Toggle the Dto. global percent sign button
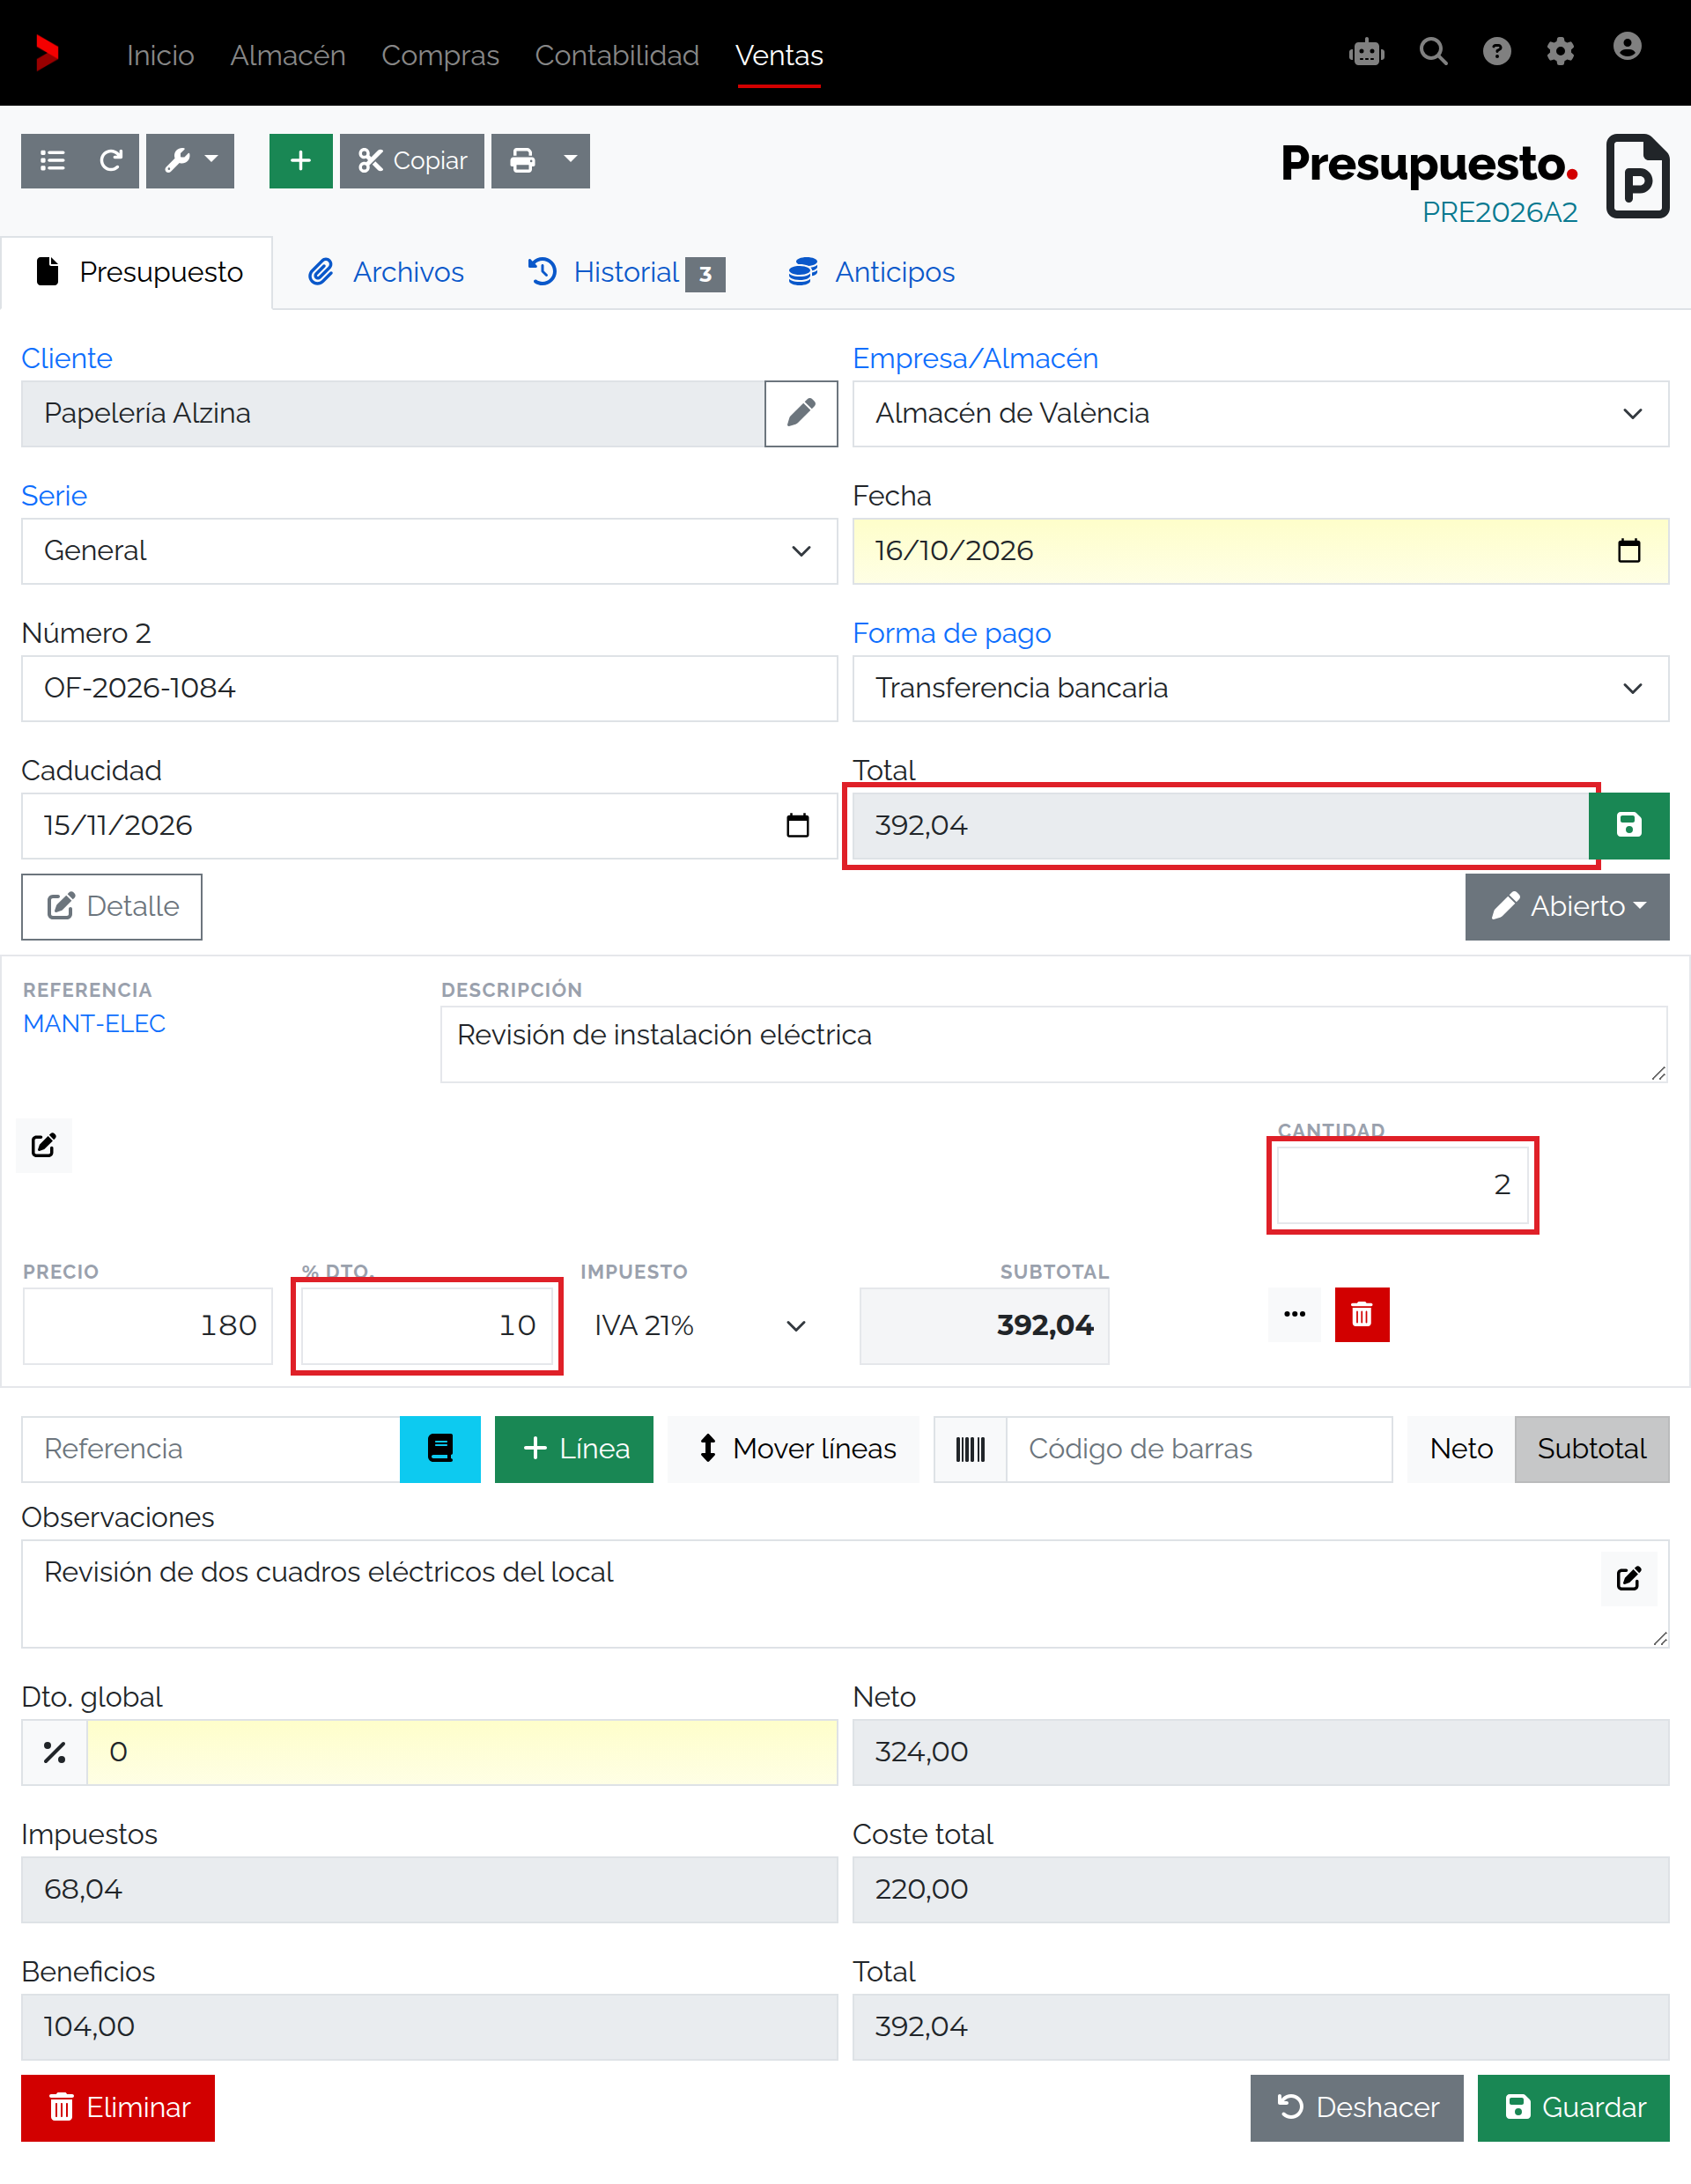 point(54,1751)
